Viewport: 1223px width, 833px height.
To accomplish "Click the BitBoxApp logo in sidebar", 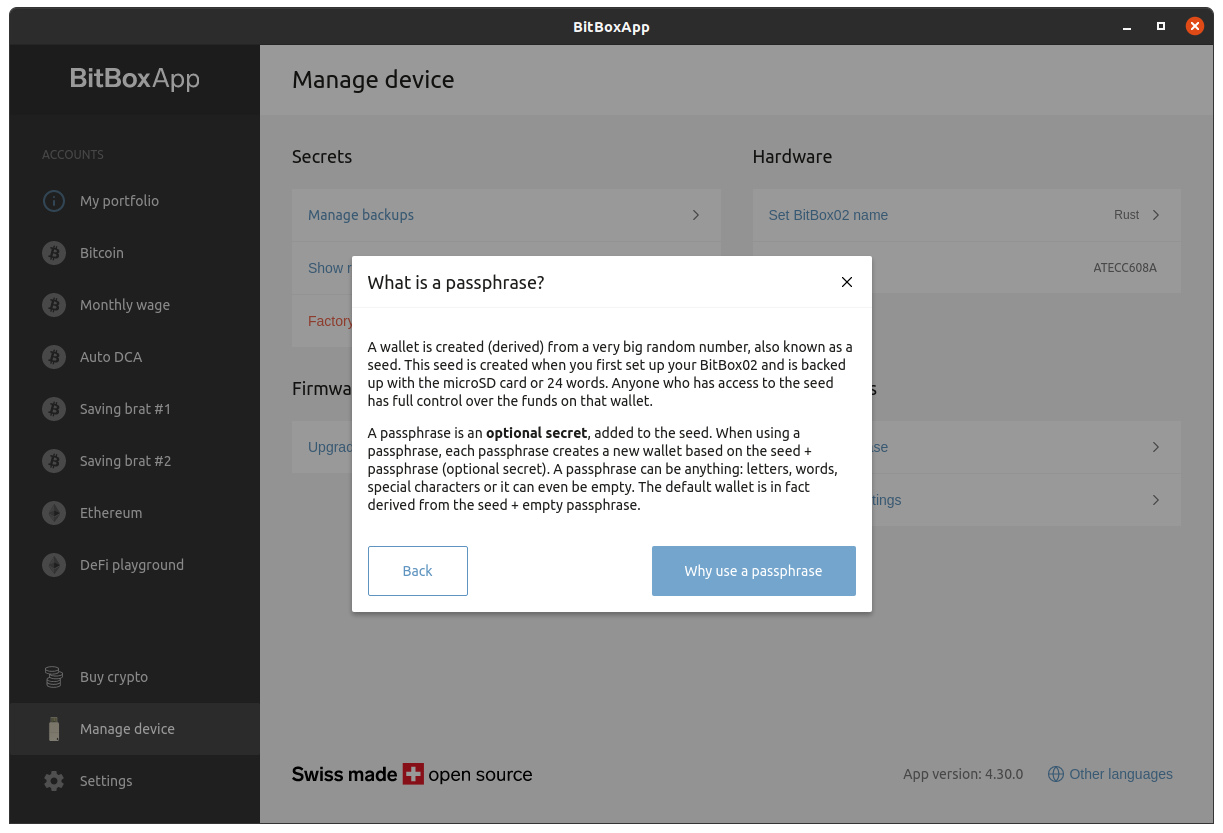I will (135, 79).
